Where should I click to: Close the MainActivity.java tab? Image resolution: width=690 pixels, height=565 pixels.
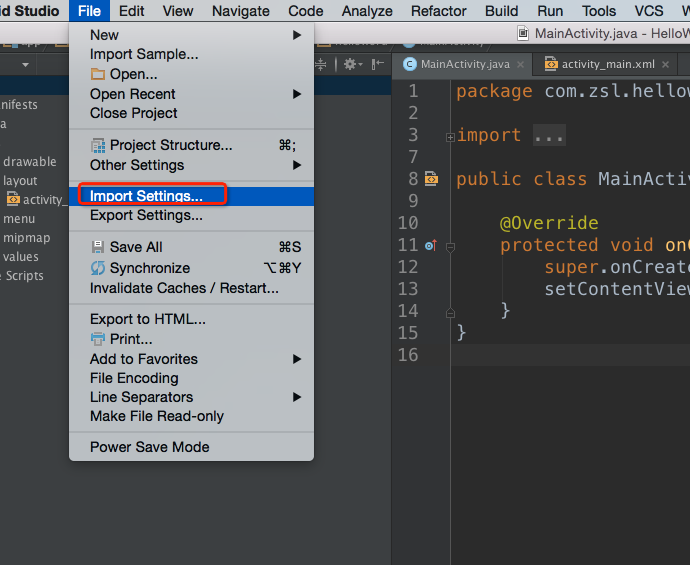click(521, 65)
